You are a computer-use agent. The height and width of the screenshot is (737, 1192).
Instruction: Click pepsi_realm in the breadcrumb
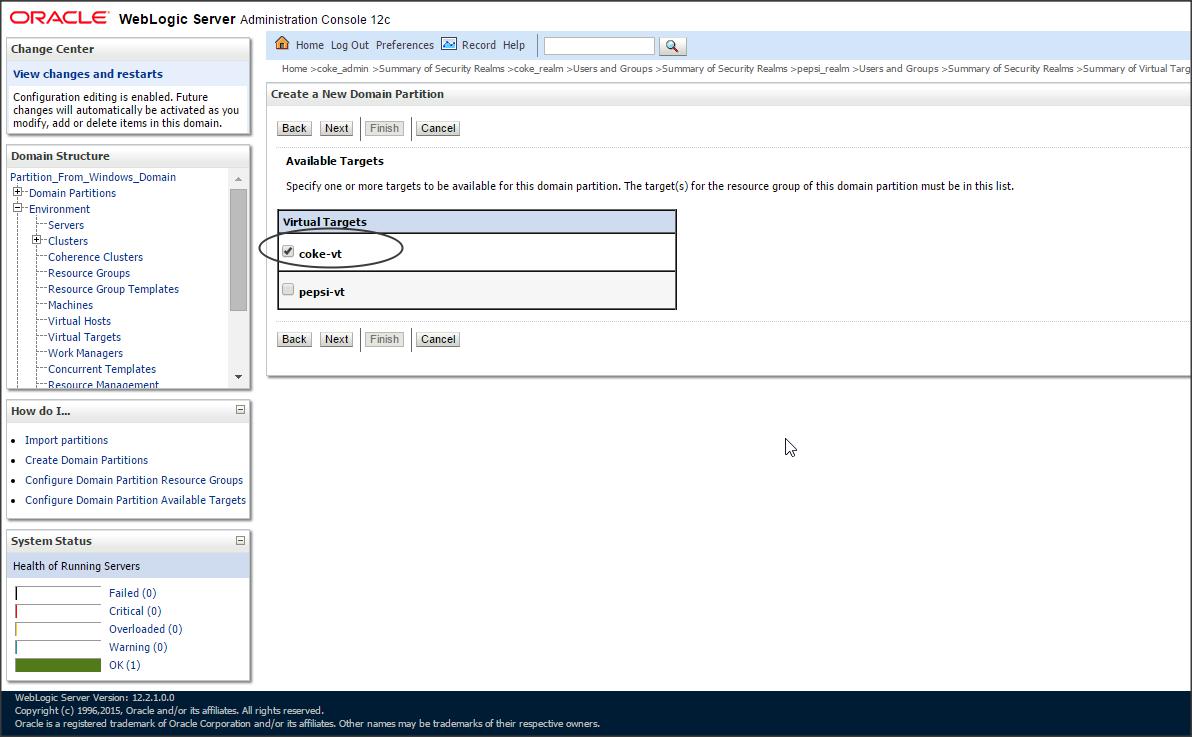pos(823,68)
